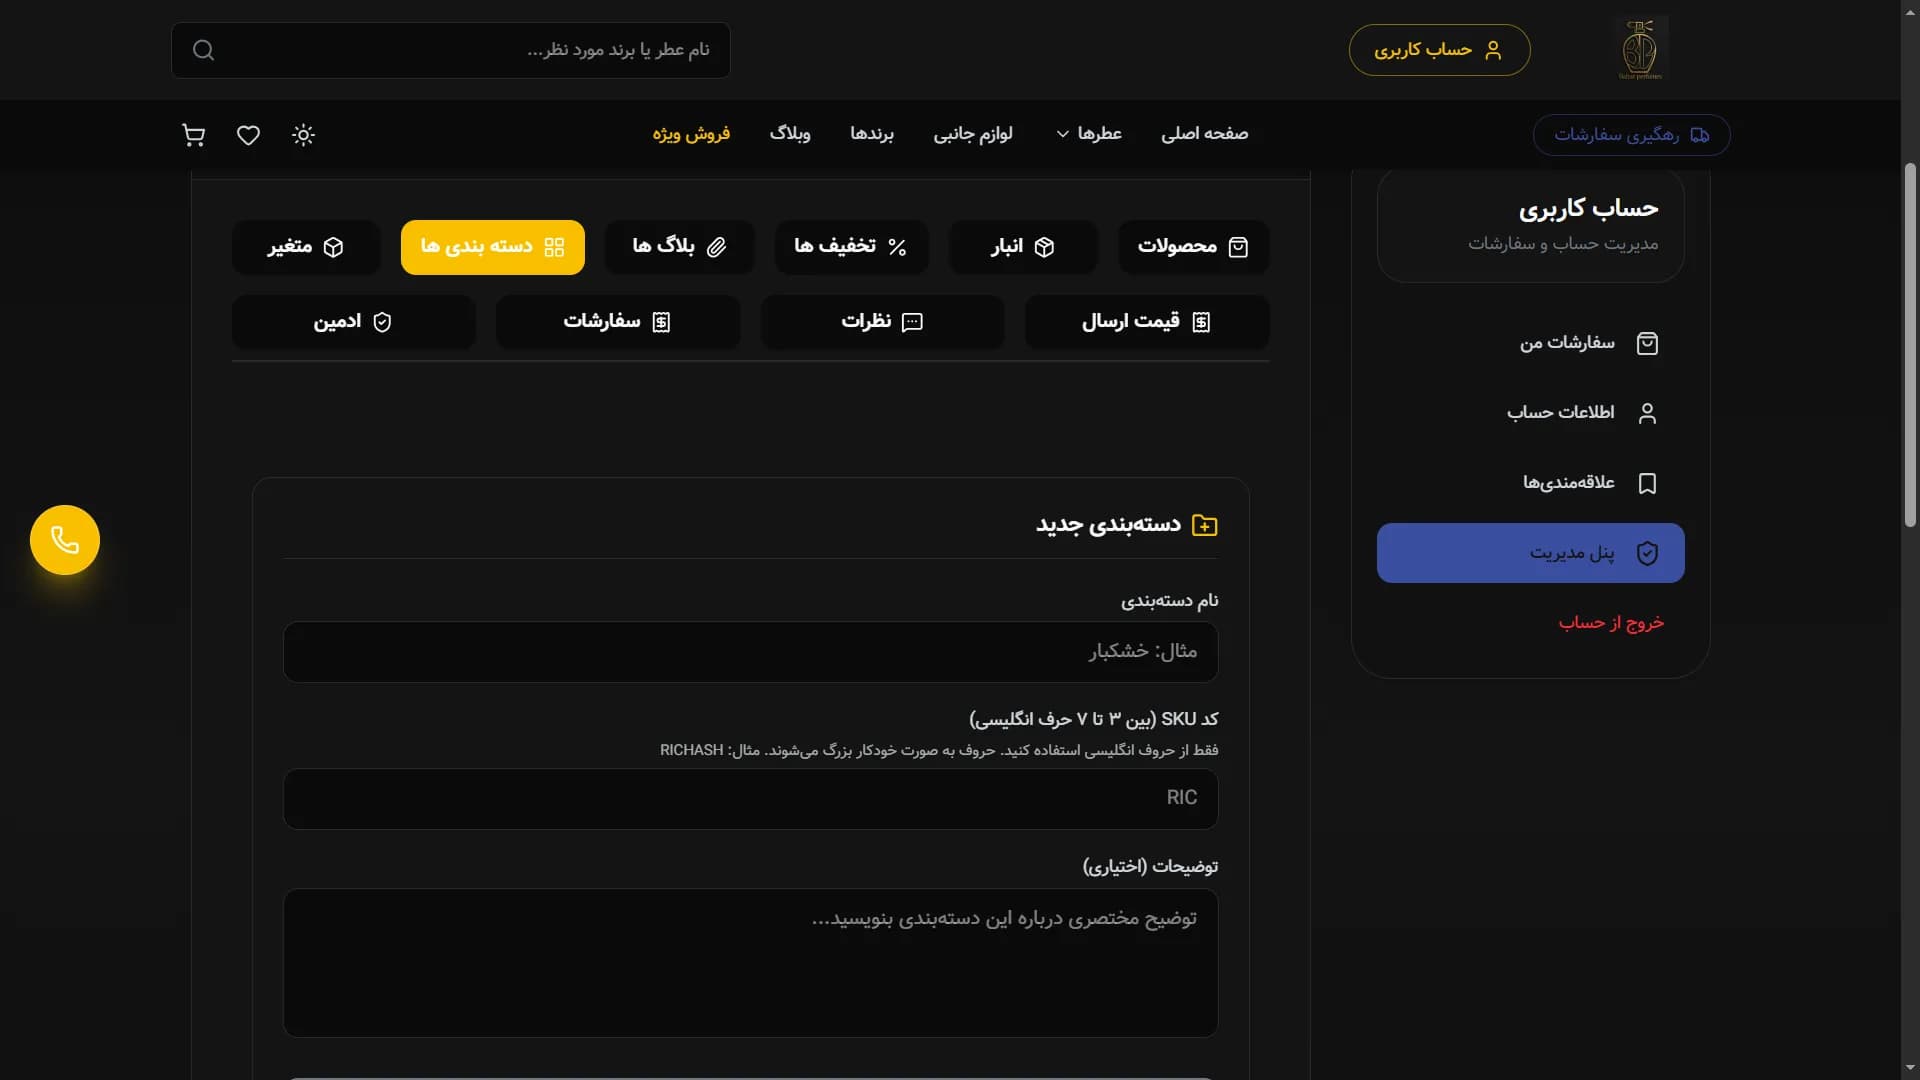Open سفارشات من in sidebar

[x=1530, y=343]
